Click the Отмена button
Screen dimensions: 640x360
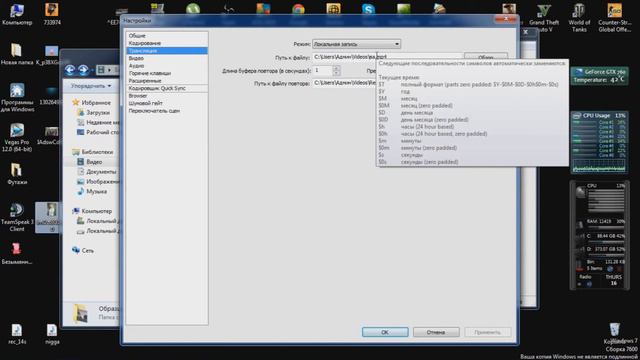[x=436, y=332]
